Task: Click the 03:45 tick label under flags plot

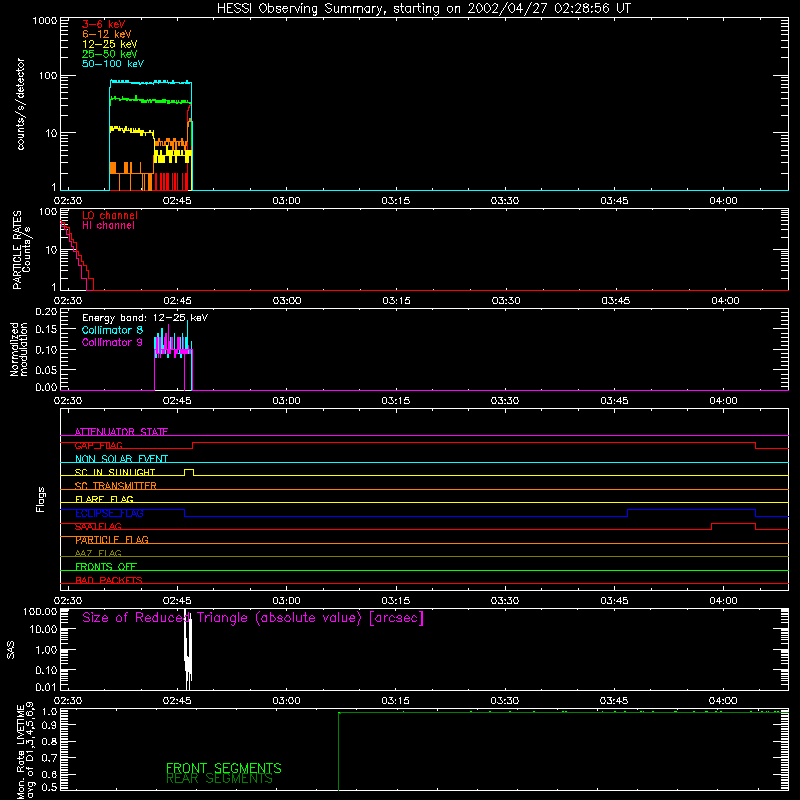Action: (x=614, y=601)
